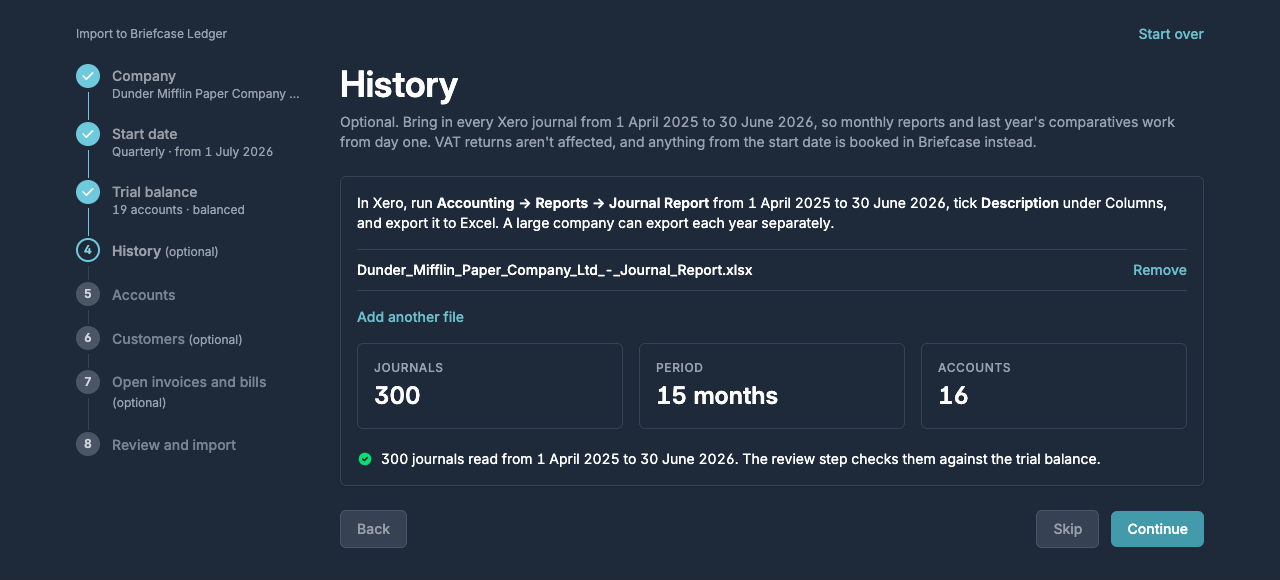
Task: Click the step 8 Review number icon
Action: (88, 444)
